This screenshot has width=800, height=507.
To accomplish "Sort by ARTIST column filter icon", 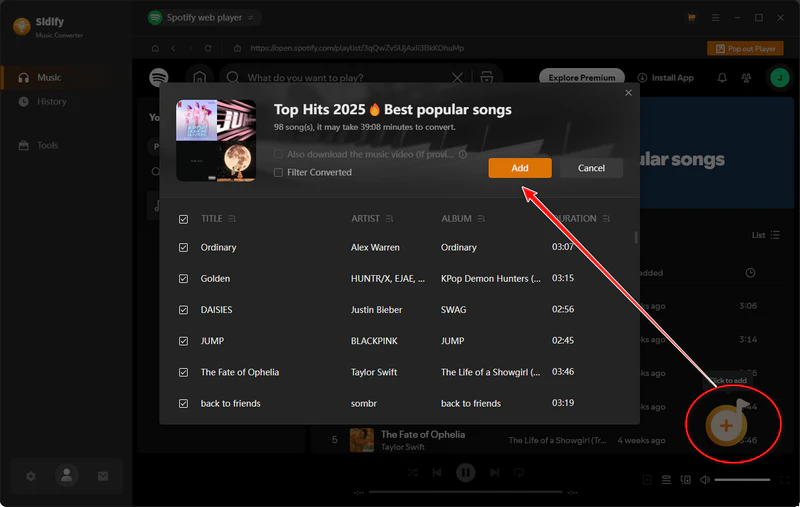I will (389, 219).
